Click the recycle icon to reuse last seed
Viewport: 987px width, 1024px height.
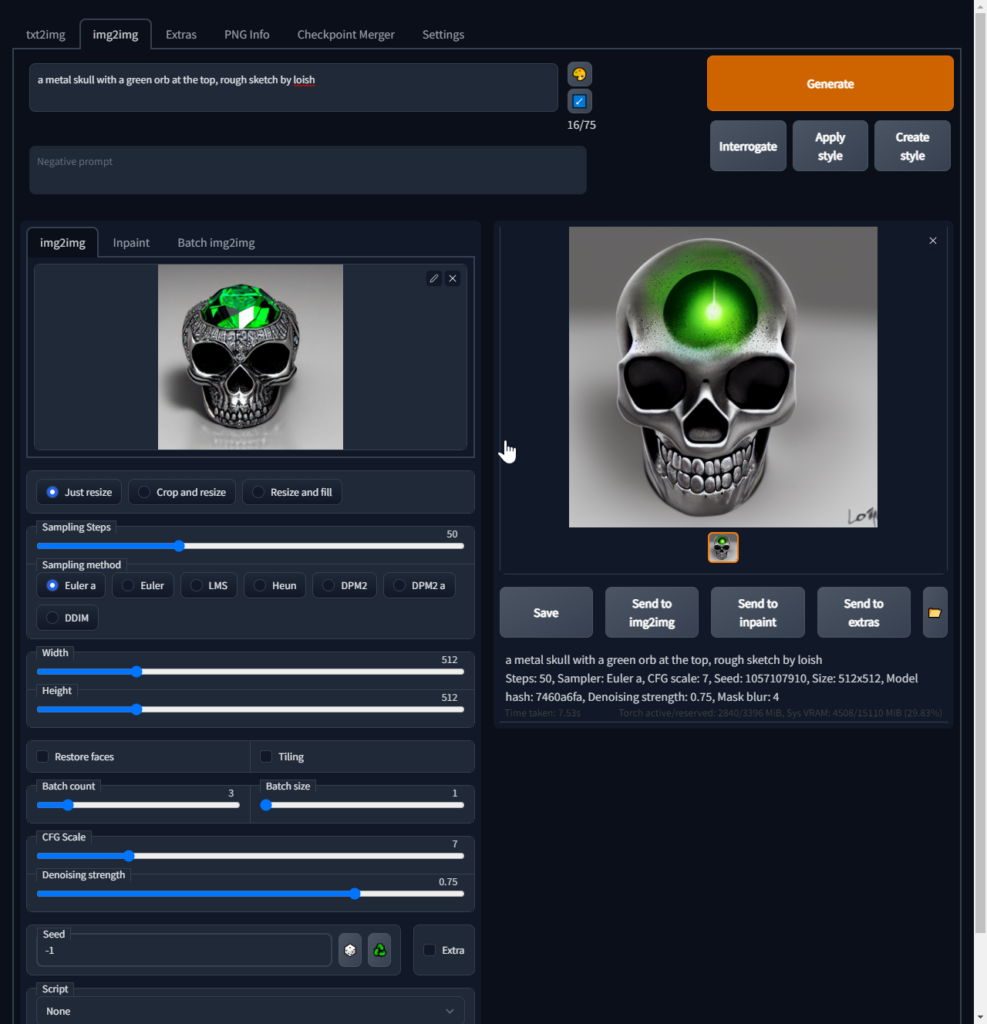pyautogui.click(x=379, y=949)
